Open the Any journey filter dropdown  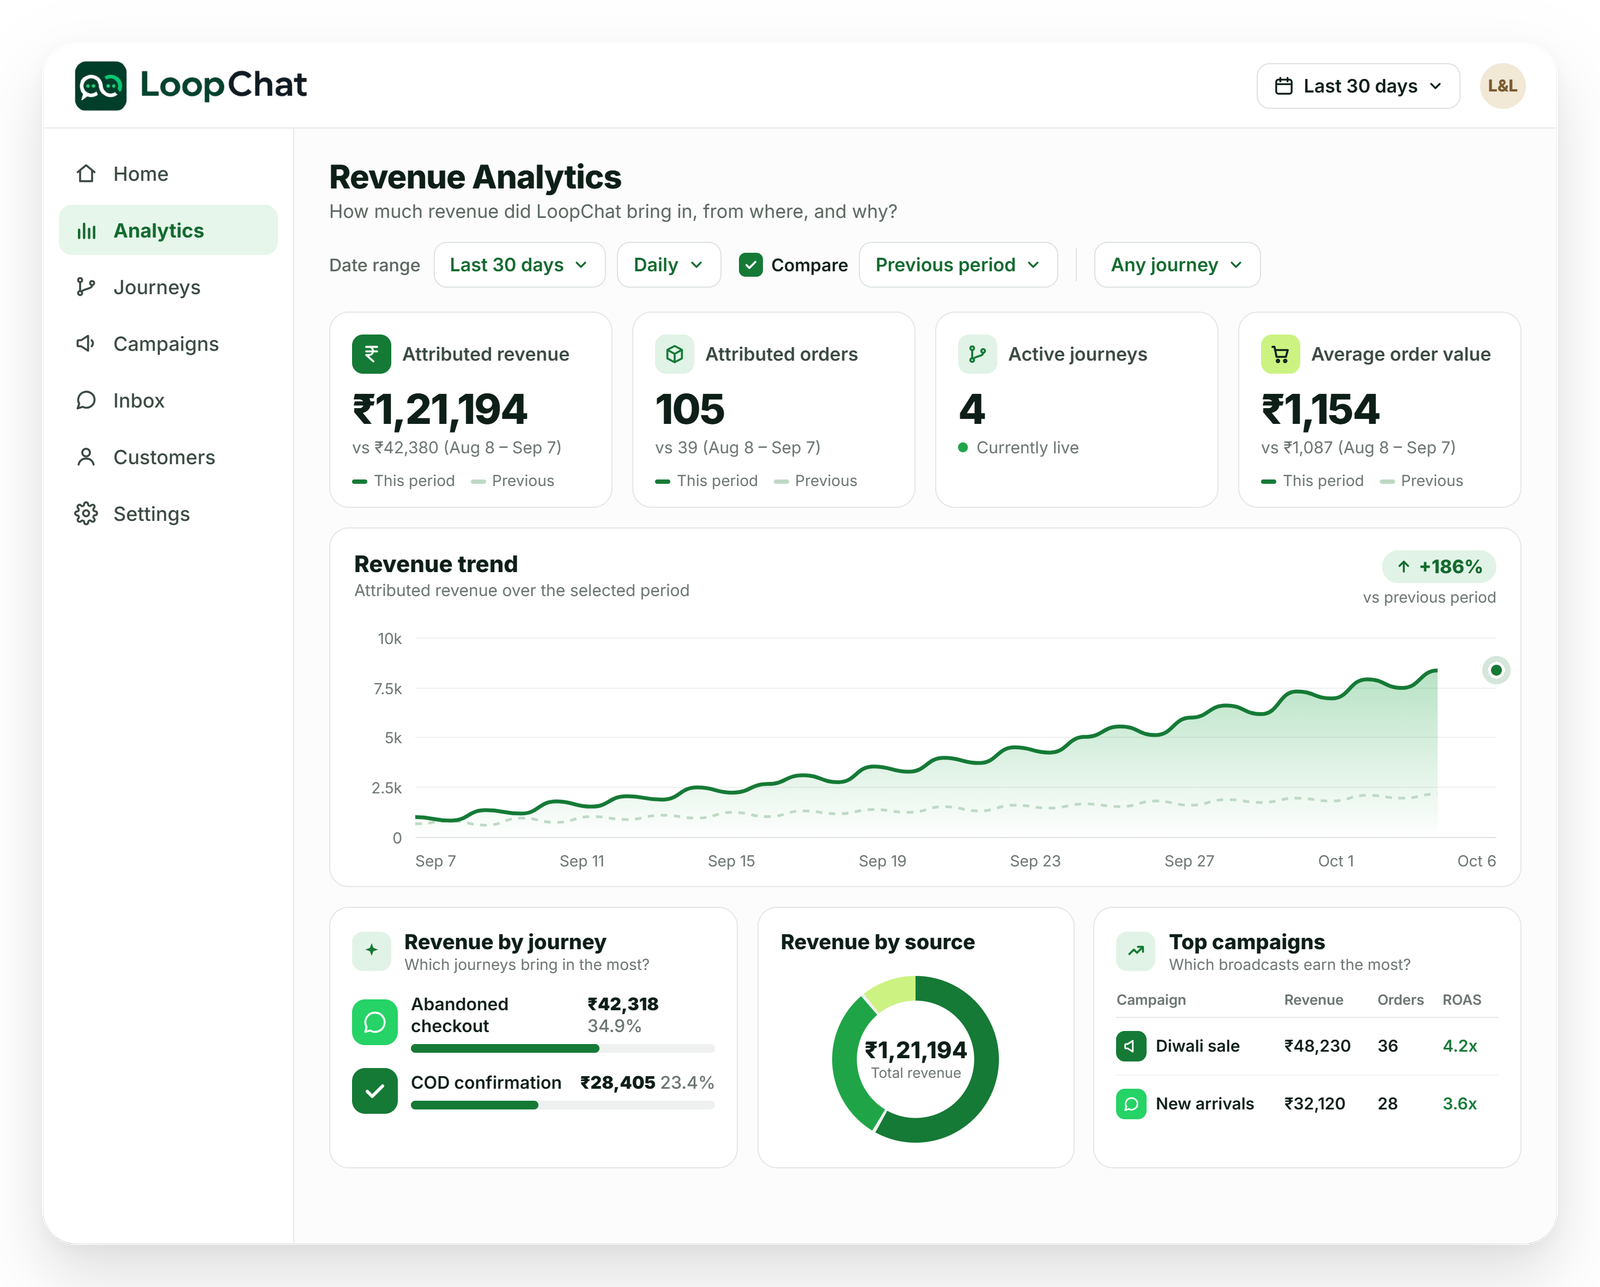tap(1177, 265)
